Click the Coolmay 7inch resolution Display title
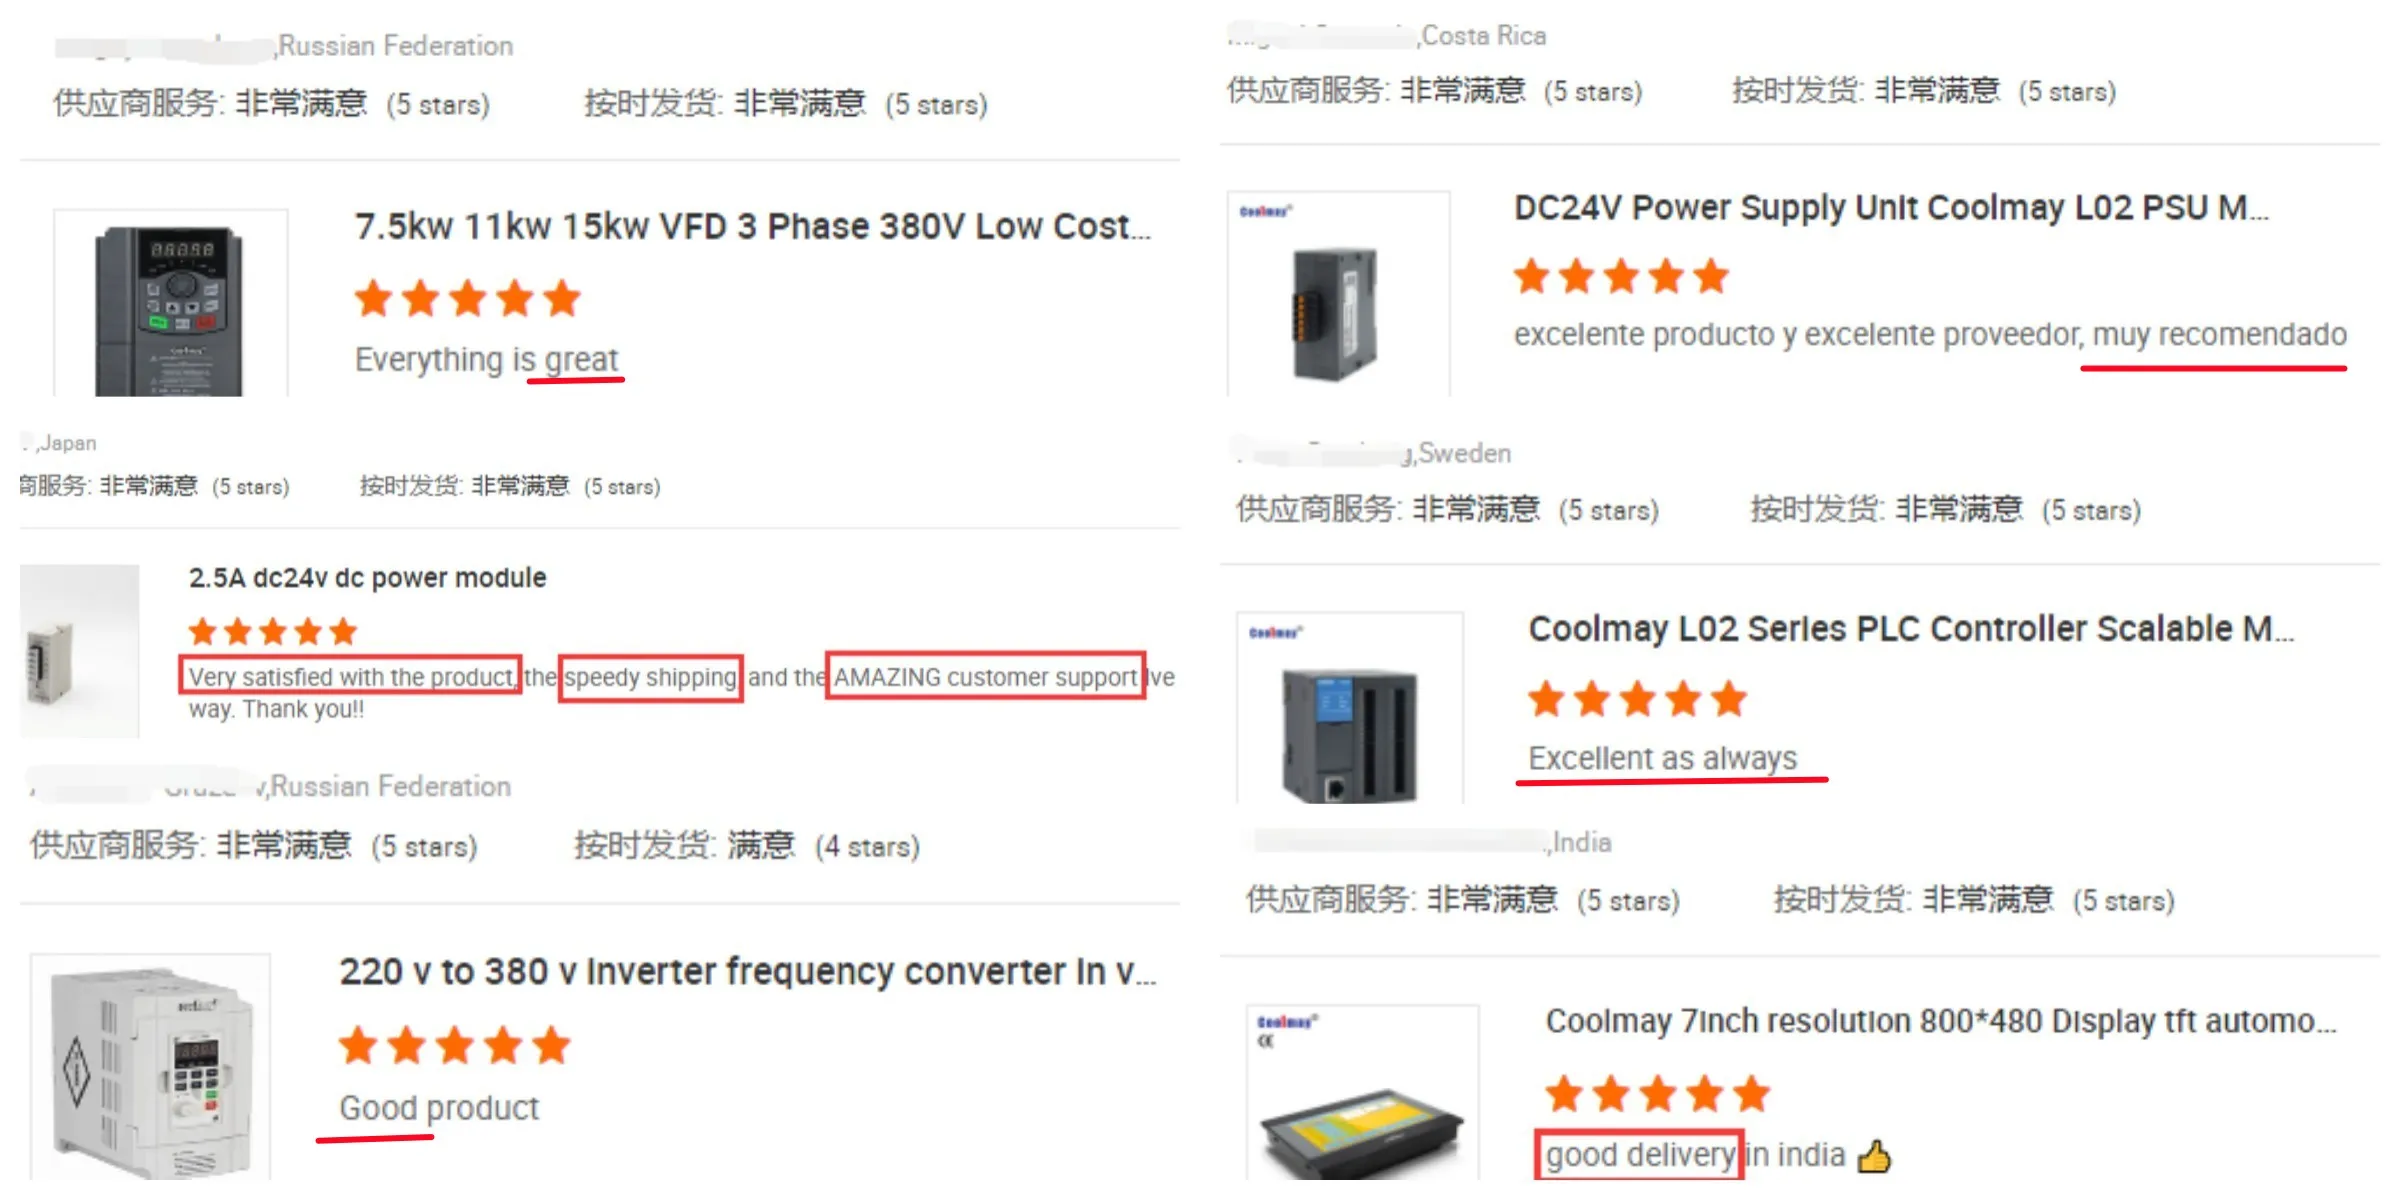Viewport: 2400px width, 1200px height. (1941, 1021)
